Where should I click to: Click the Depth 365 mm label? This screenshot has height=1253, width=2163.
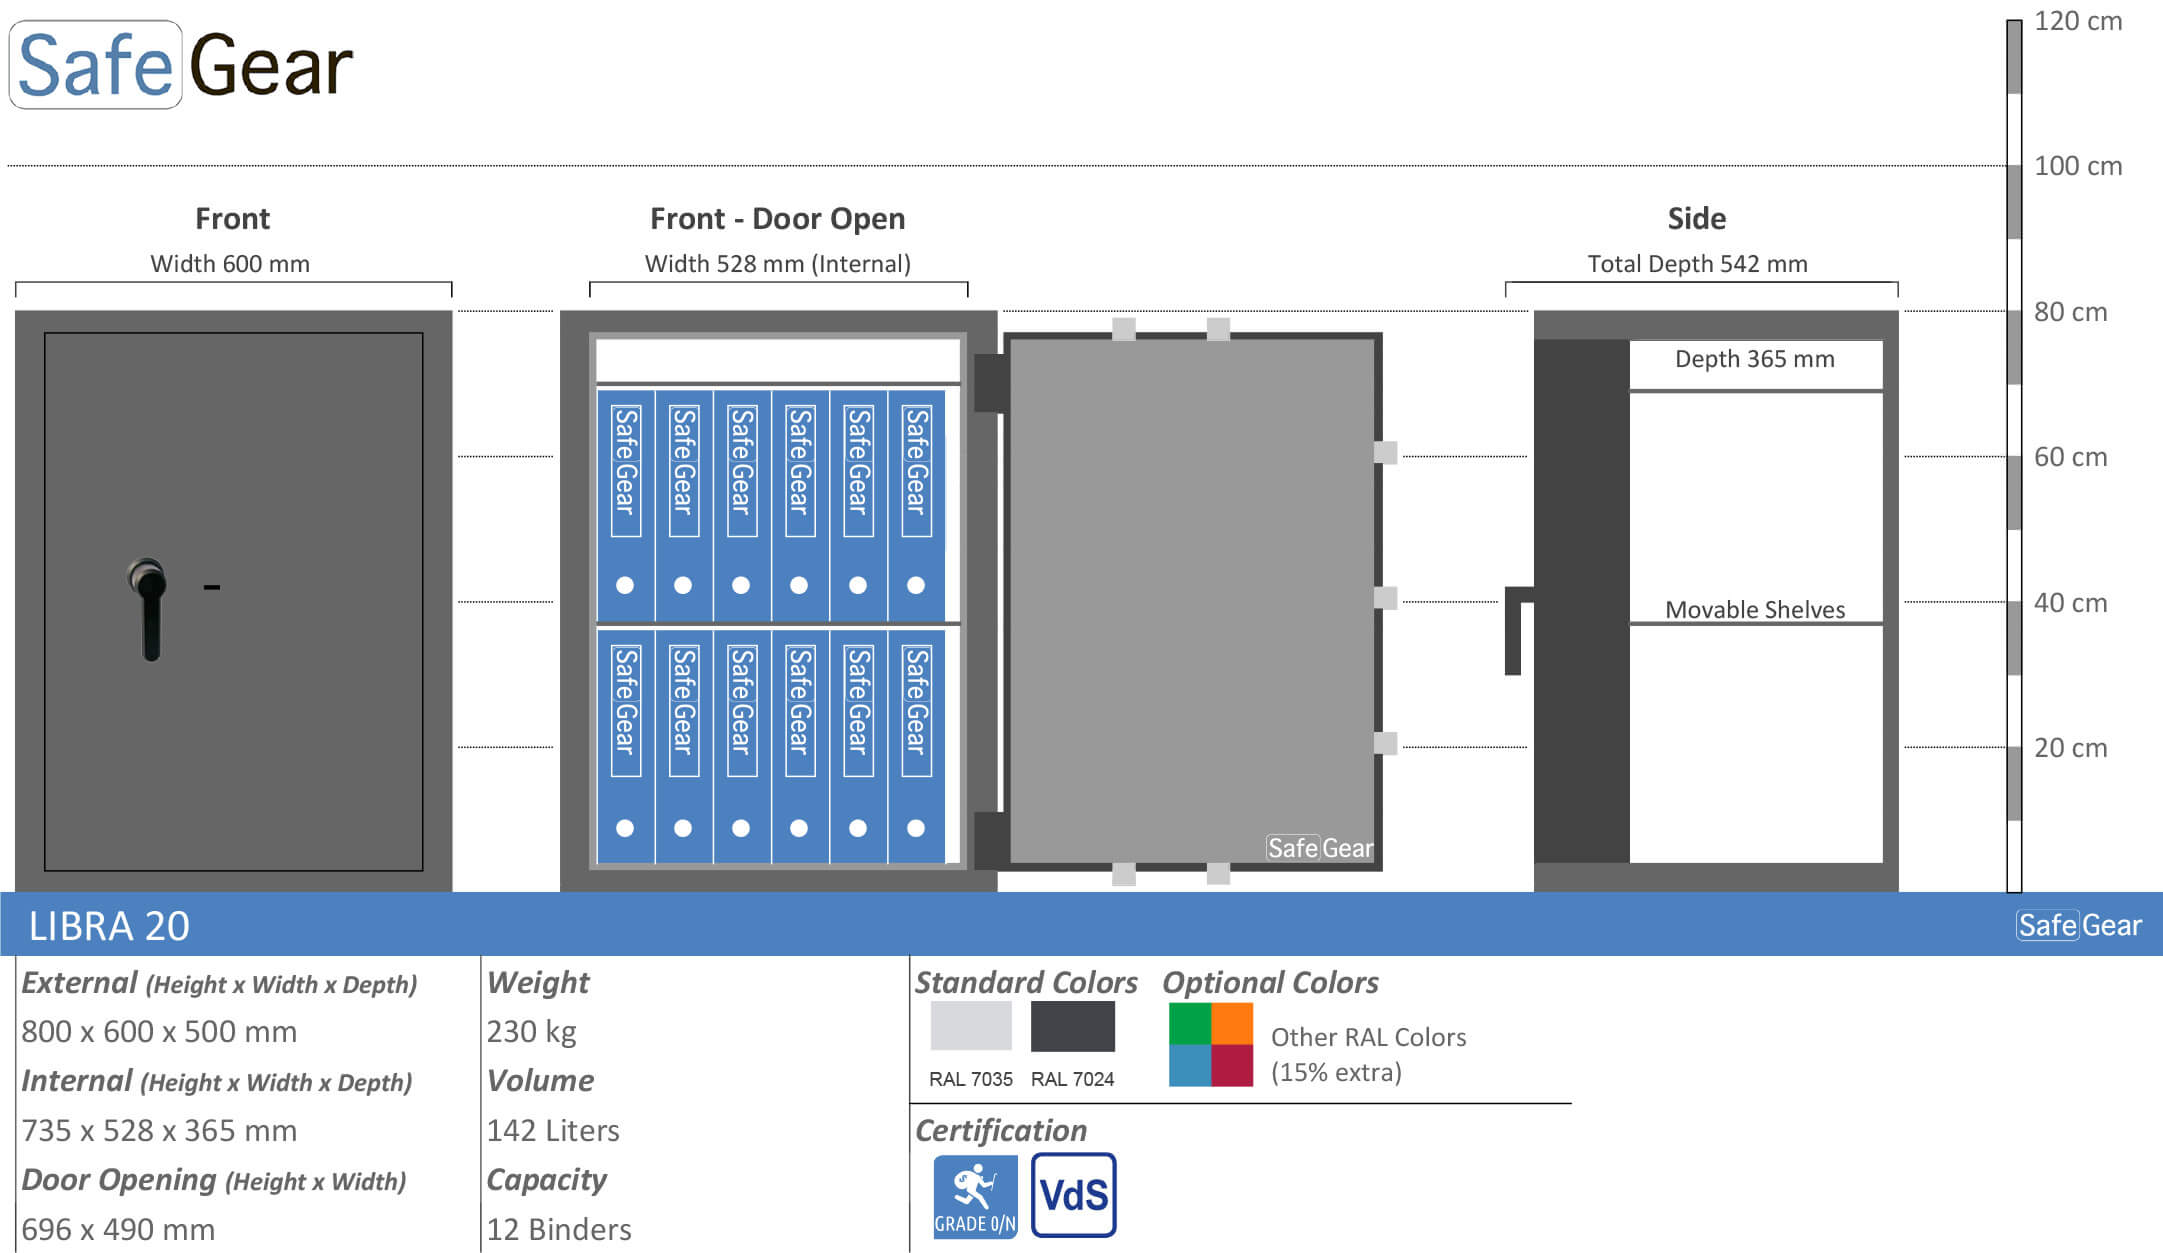[x=1755, y=359]
